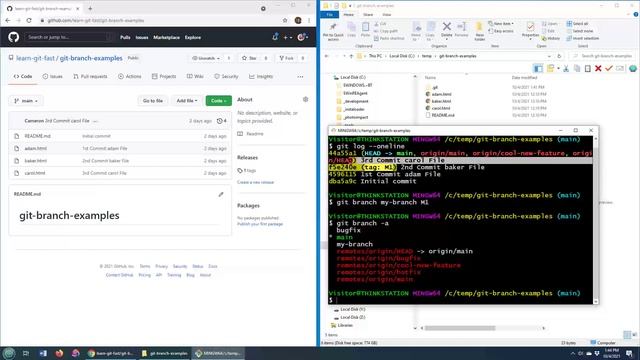
Task: Click New folder in the Explorer ribbon
Action: coord(480,31)
